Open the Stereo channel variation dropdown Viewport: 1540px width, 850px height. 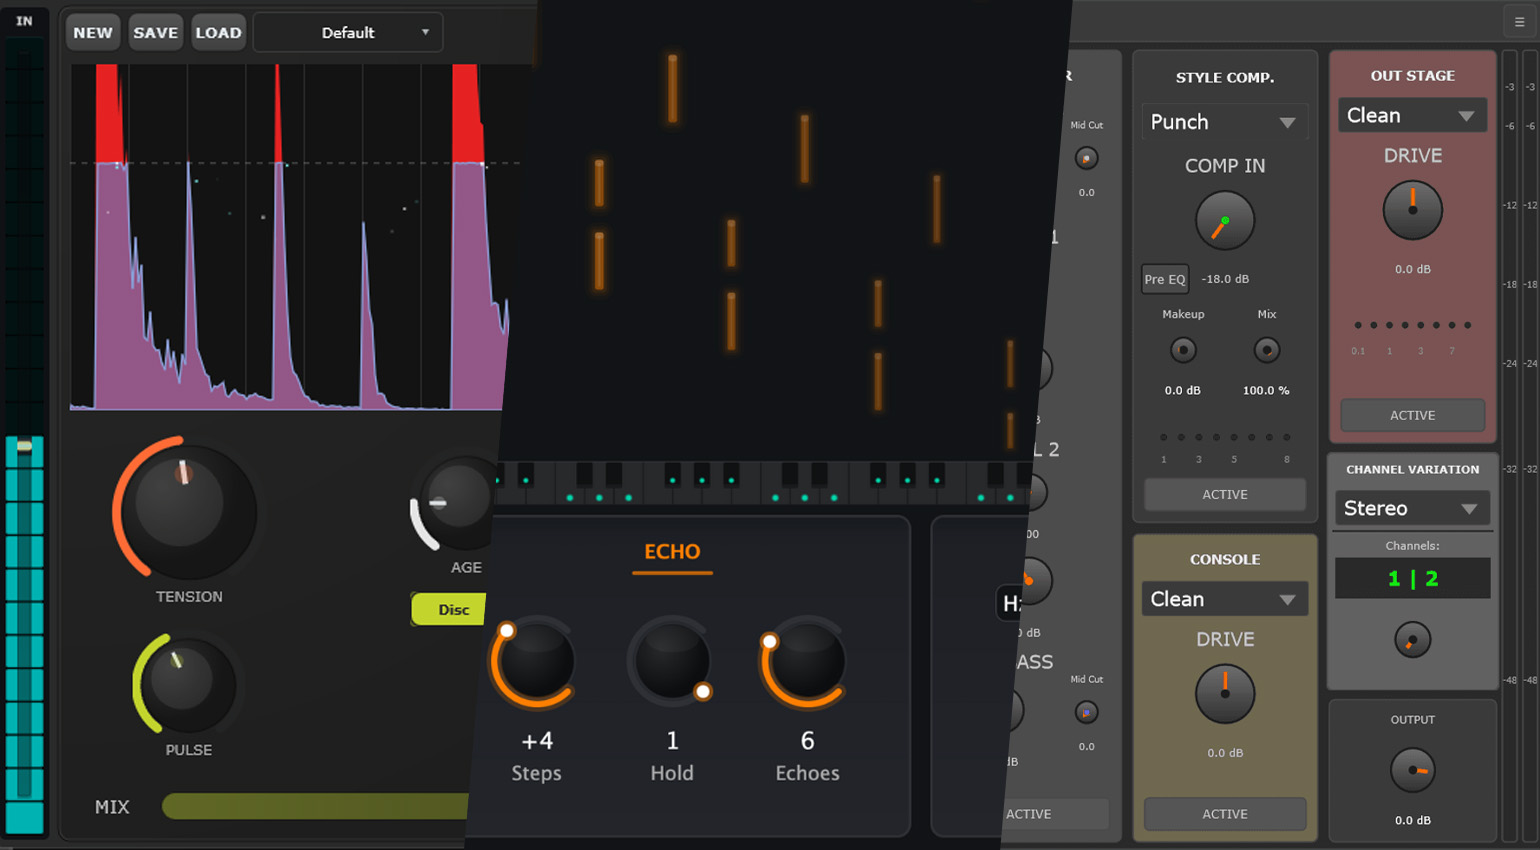click(x=1411, y=508)
